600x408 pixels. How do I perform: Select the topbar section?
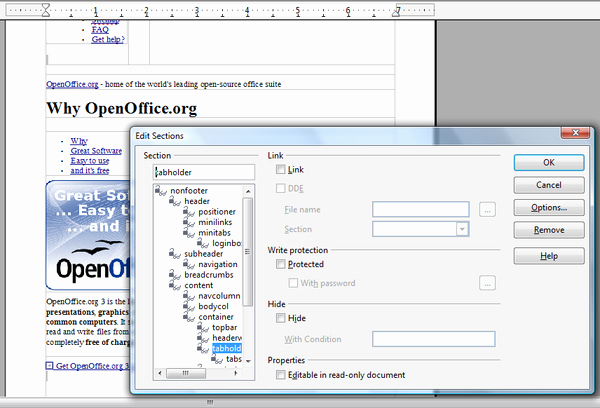coord(225,327)
